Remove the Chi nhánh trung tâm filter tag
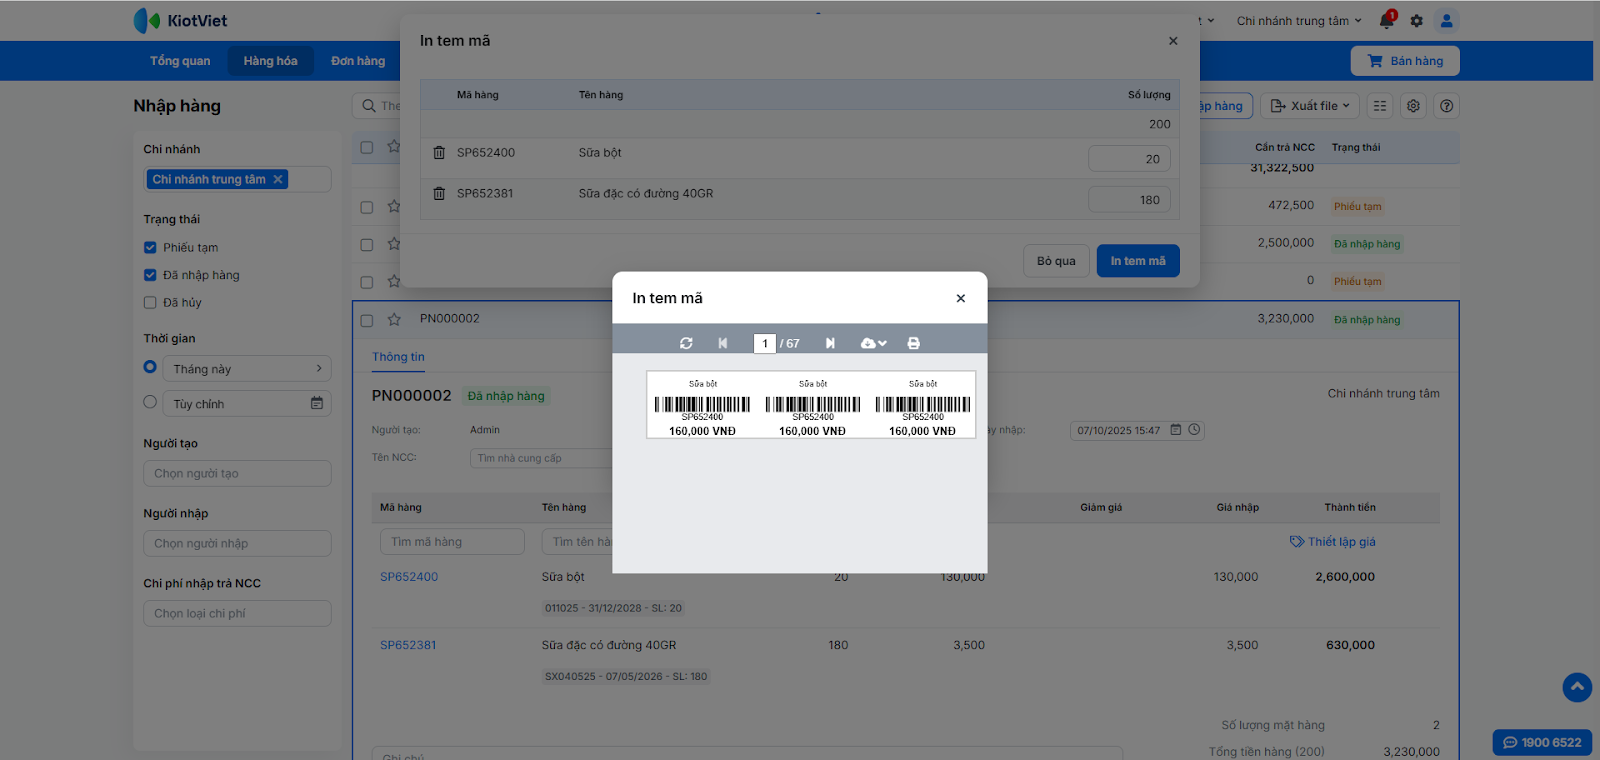 point(278,179)
